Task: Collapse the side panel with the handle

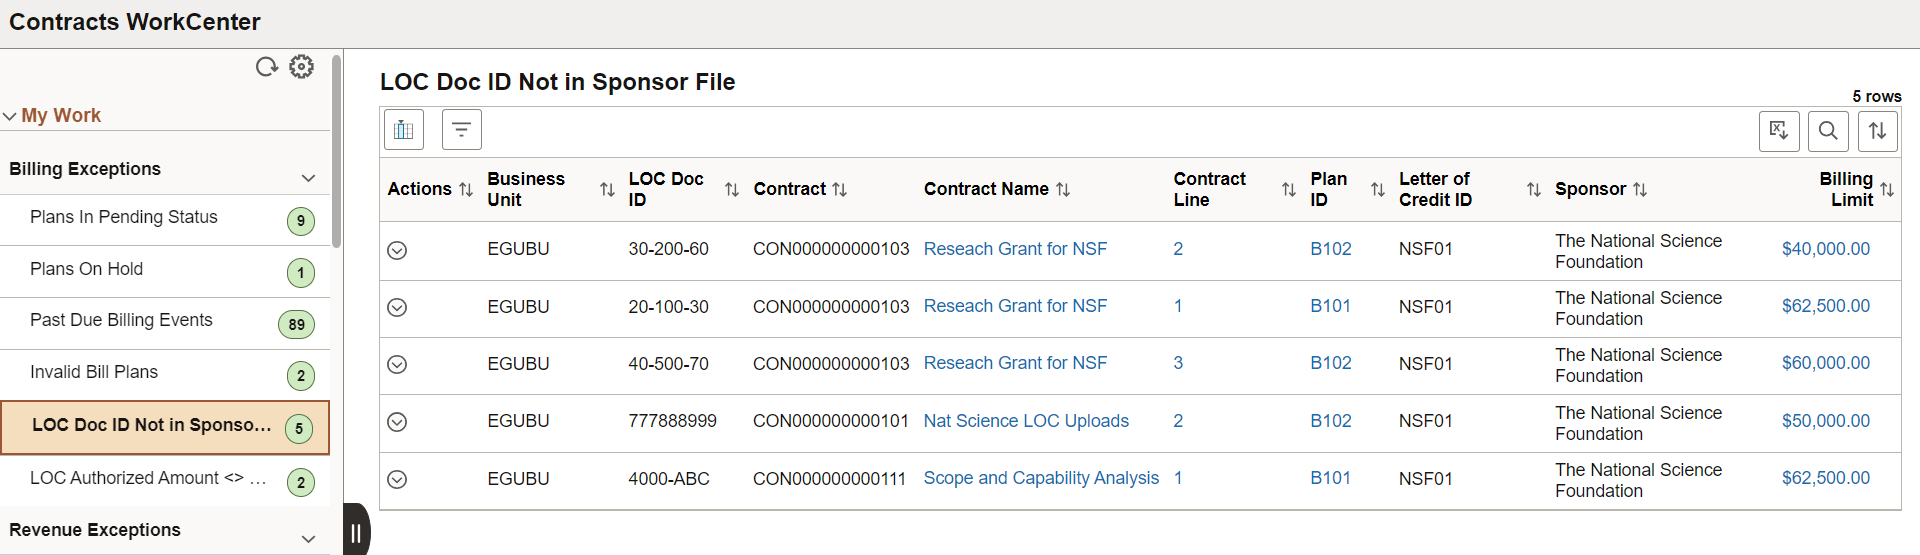Action: (357, 531)
